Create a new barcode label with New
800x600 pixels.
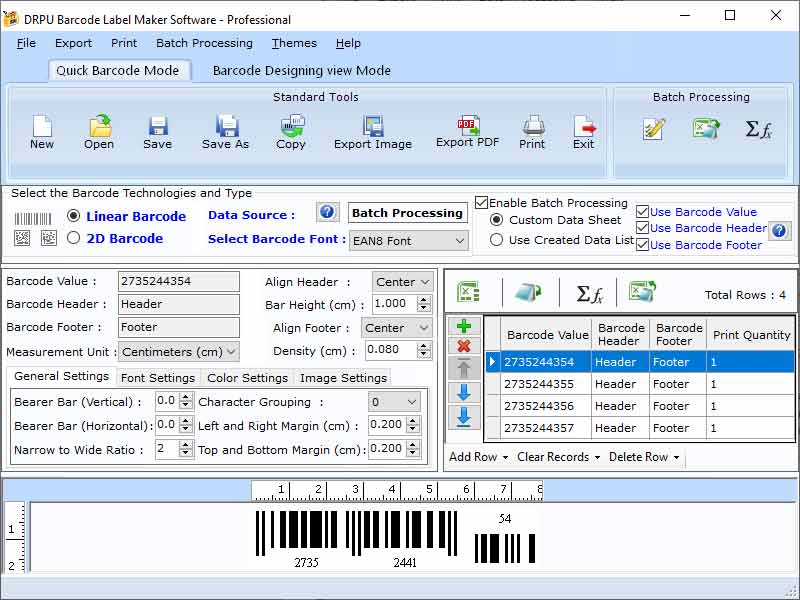click(41, 131)
